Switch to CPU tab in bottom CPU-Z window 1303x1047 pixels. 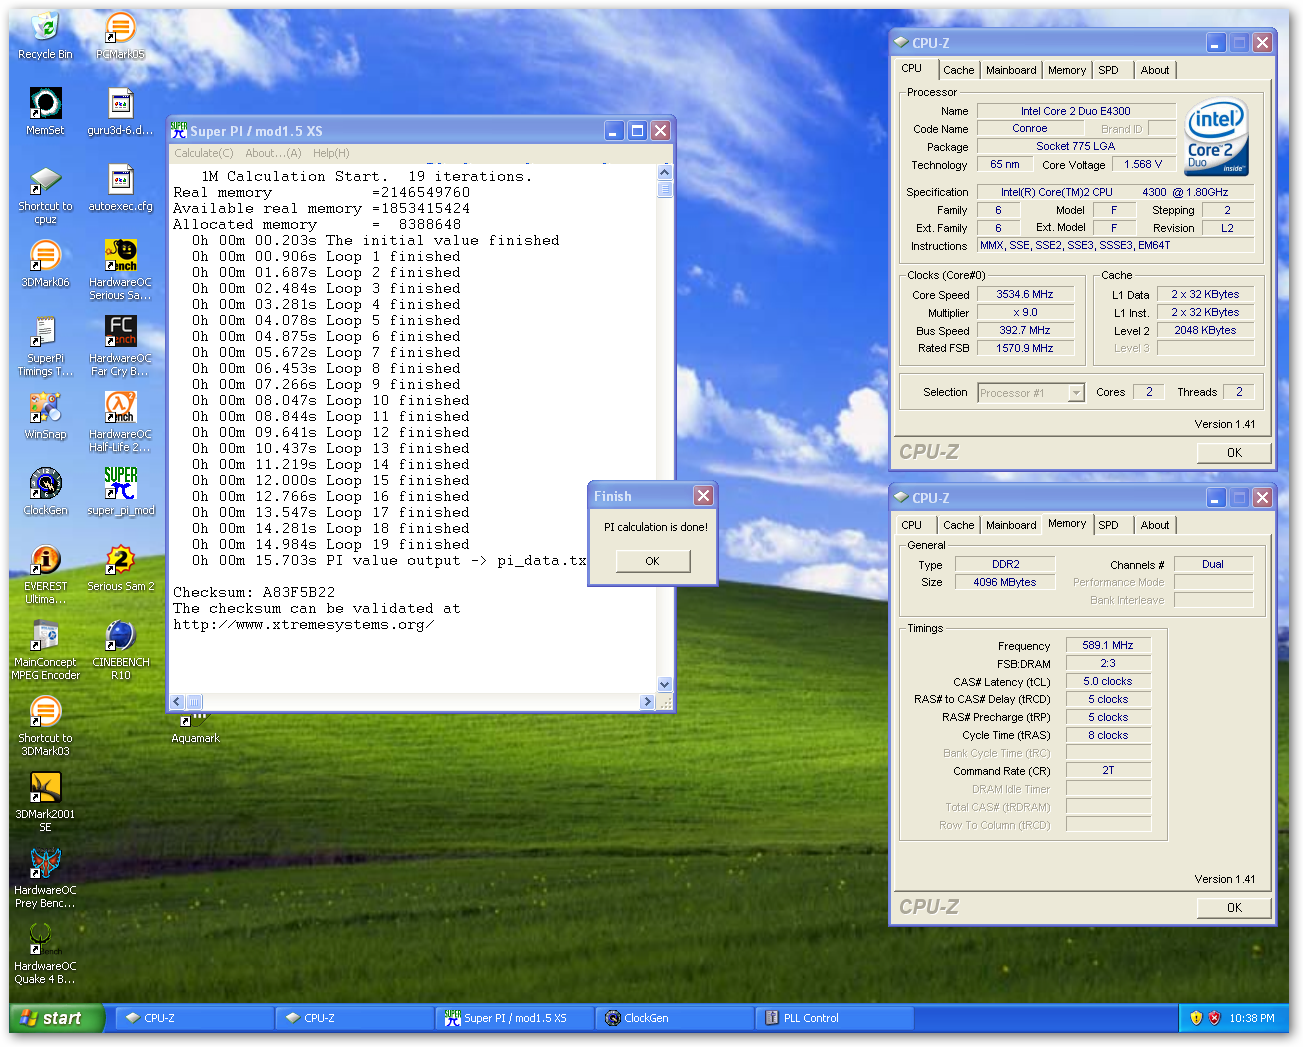pos(911,525)
